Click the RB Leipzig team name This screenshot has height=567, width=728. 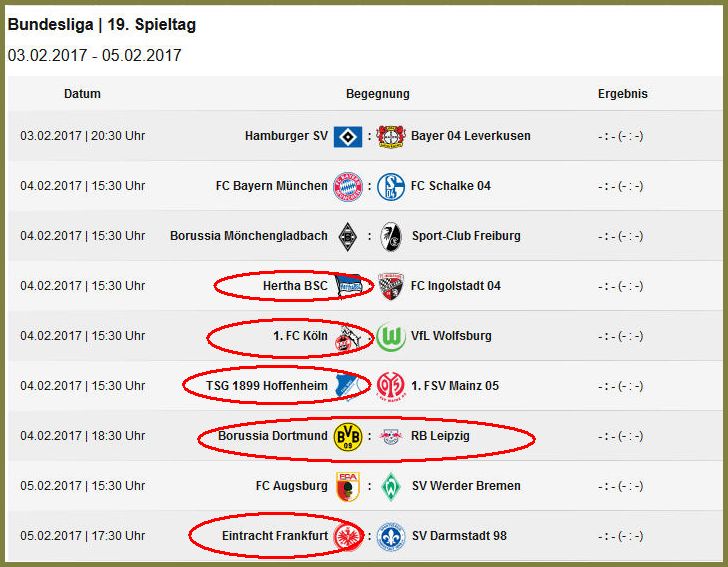click(440, 436)
